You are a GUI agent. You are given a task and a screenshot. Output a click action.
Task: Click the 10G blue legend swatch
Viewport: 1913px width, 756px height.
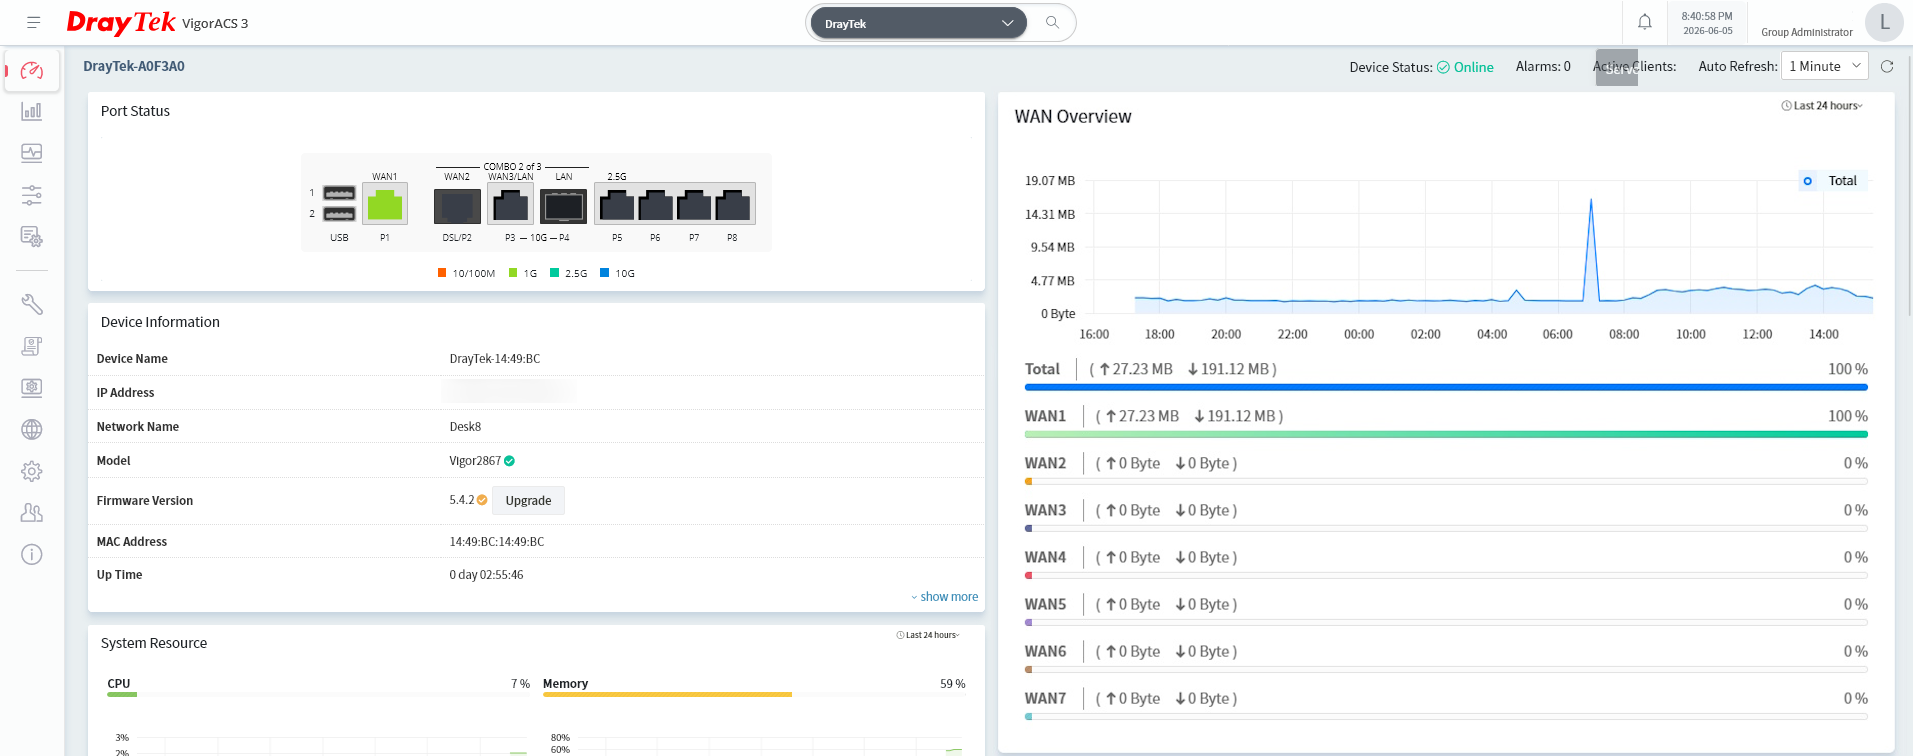point(604,272)
